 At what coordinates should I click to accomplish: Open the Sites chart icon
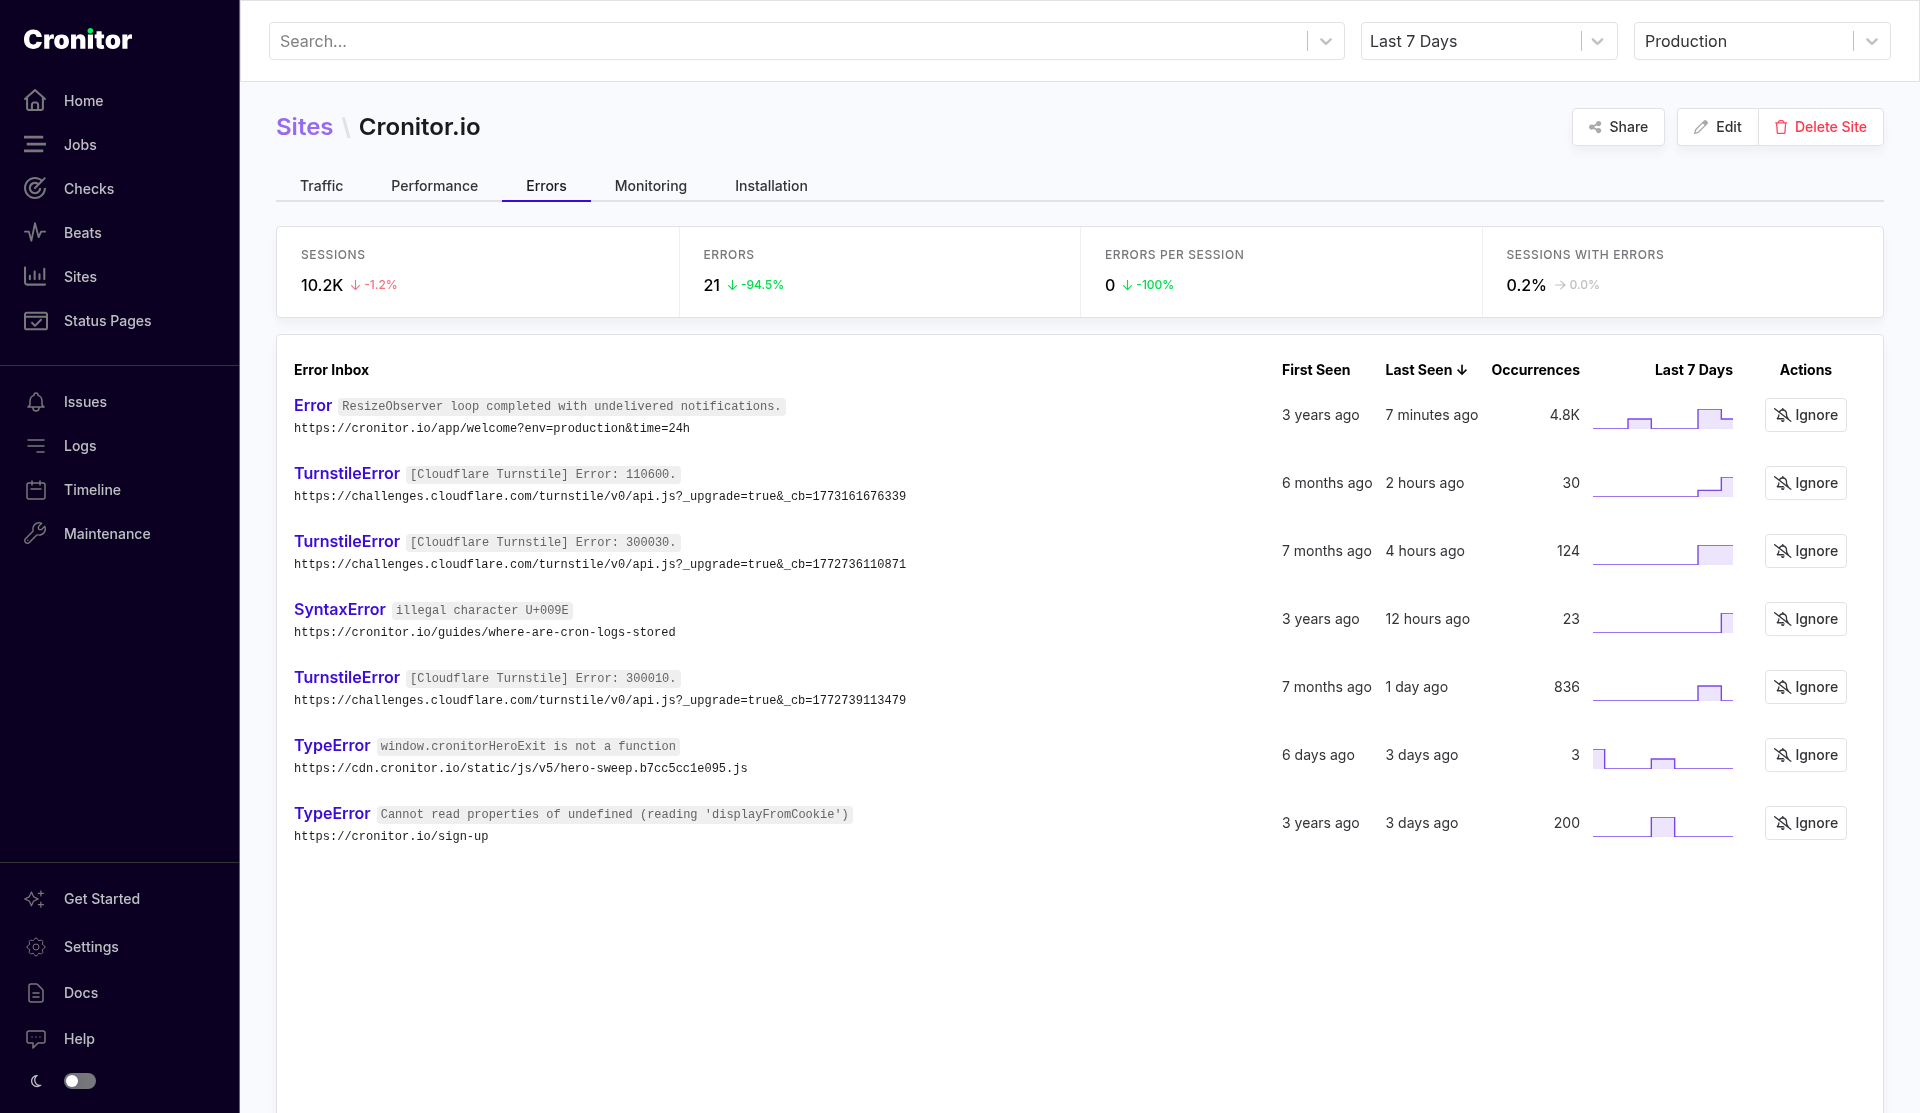(x=35, y=277)
